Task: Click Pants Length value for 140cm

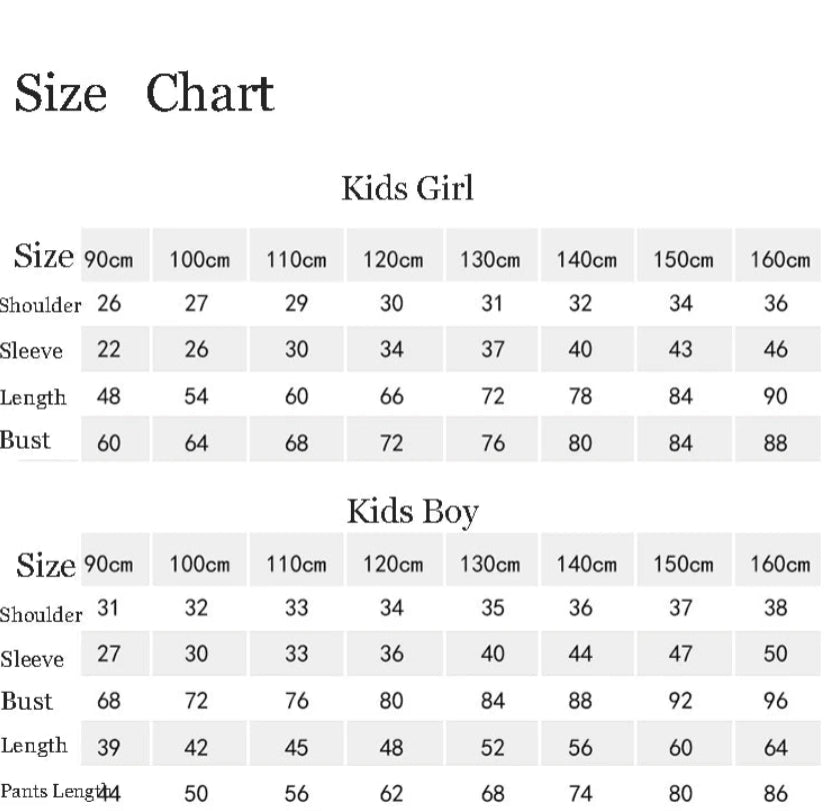Action: point(580,794)
